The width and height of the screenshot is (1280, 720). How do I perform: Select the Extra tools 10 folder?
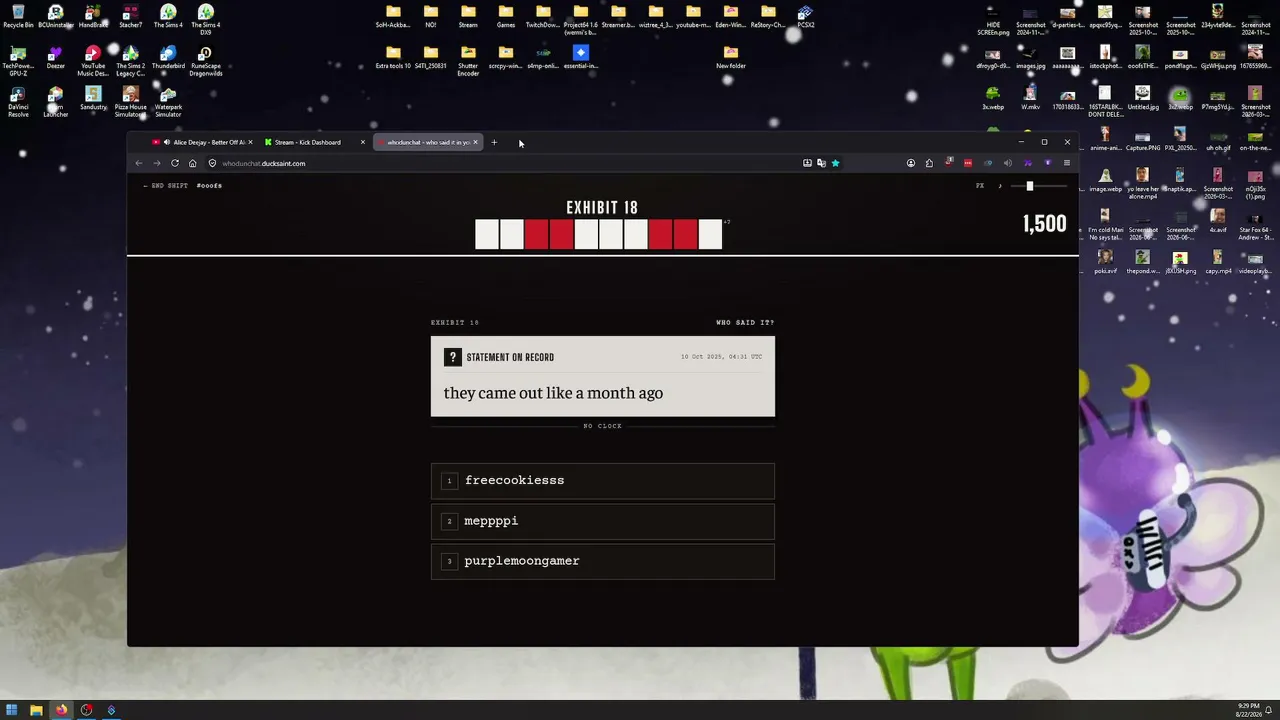[x=393, y=58]
